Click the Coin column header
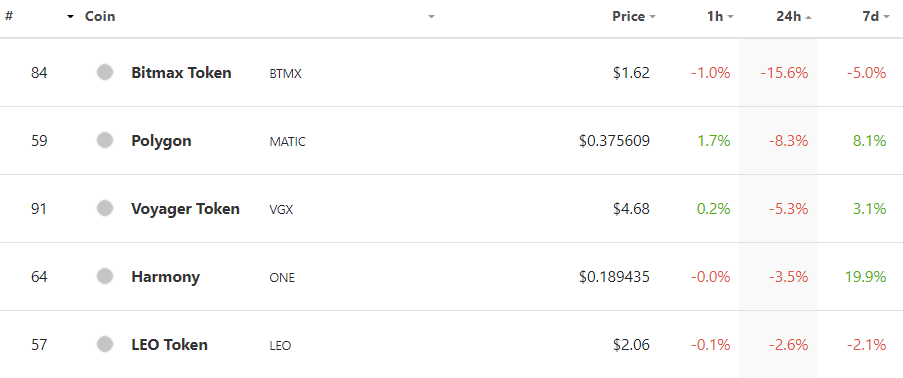Viewport: 903px width, 378px height. 100,17
